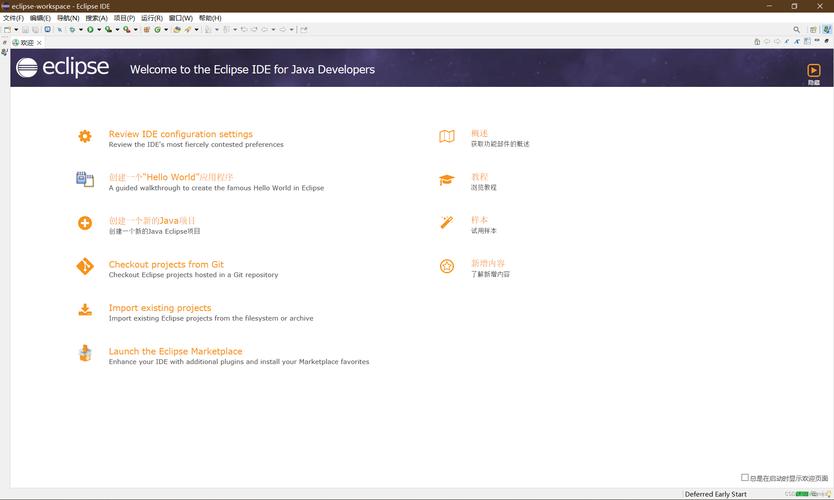The width and height of the screenshot is (834, 500).
Task: Click the 隐藏 hide welcome button
Action: [814, 74]
